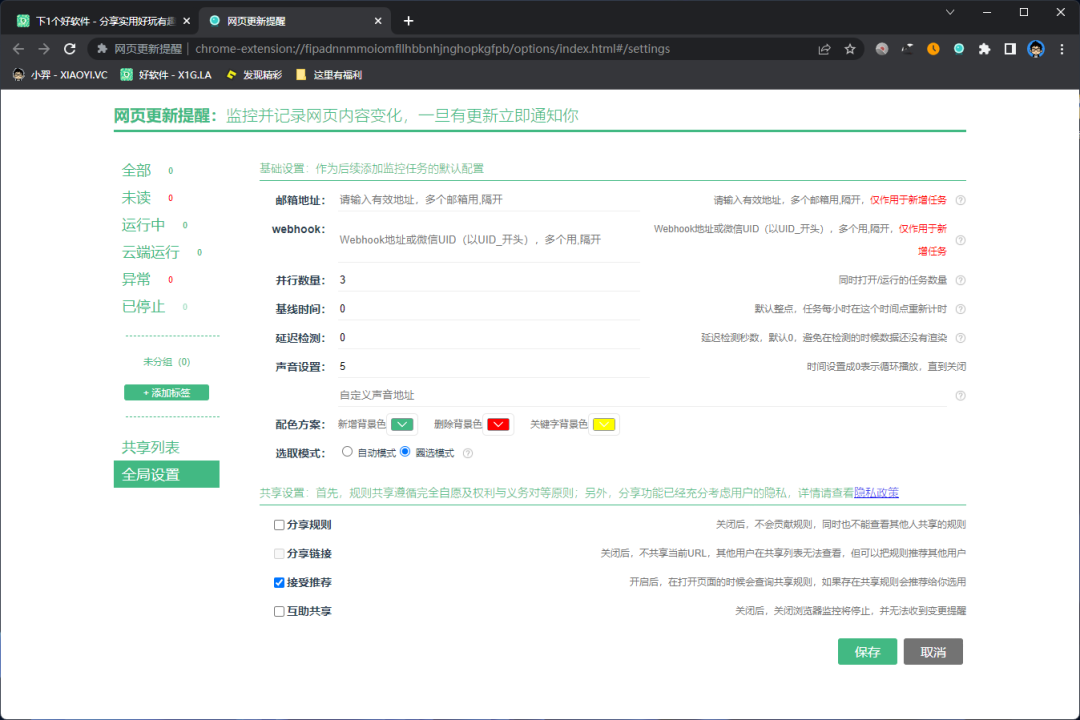Click the help icon beside 并行数量
The image size is (1080, 720).
959,279
